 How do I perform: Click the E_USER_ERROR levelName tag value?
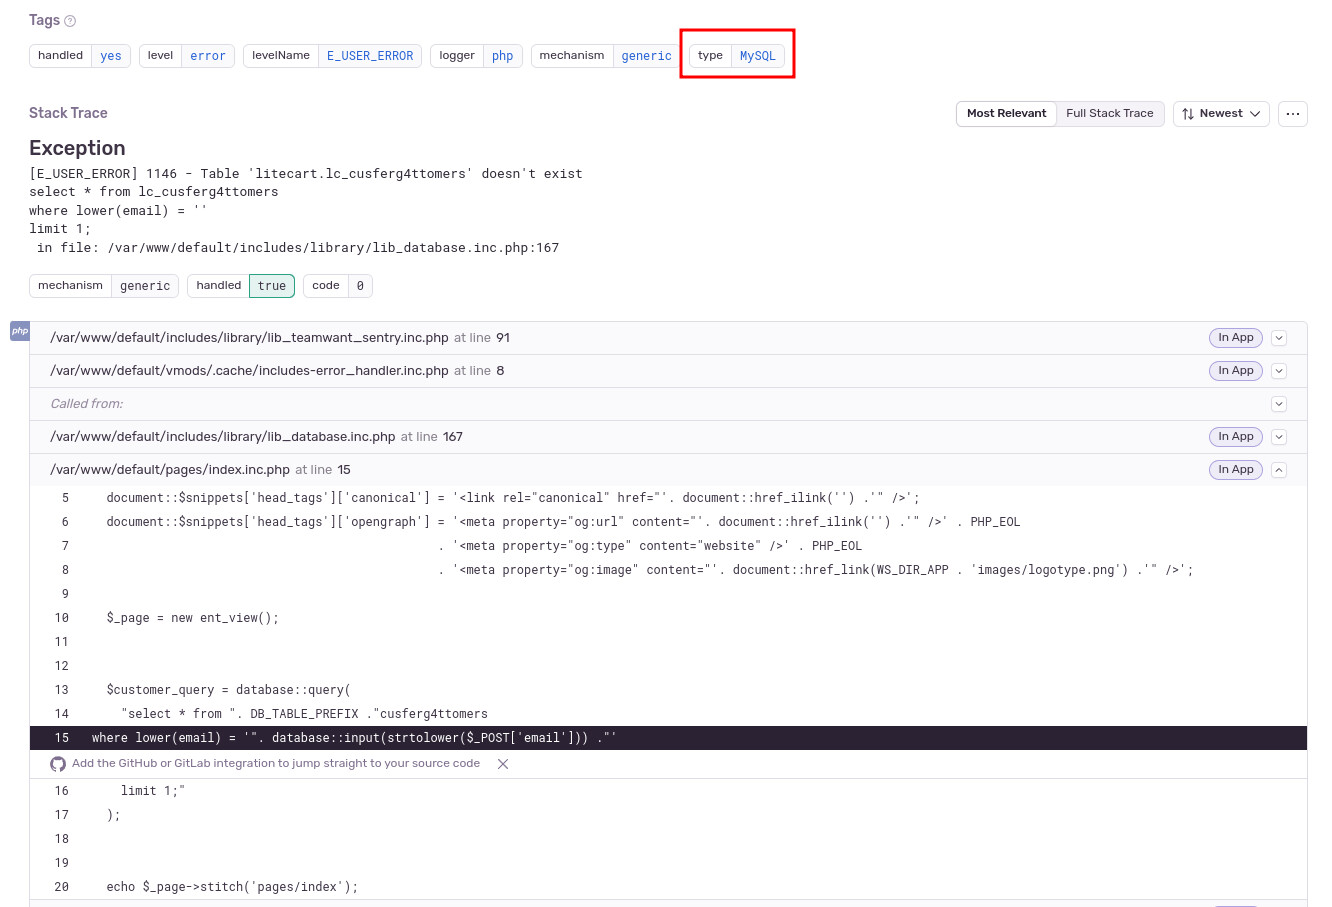[369, 56]
